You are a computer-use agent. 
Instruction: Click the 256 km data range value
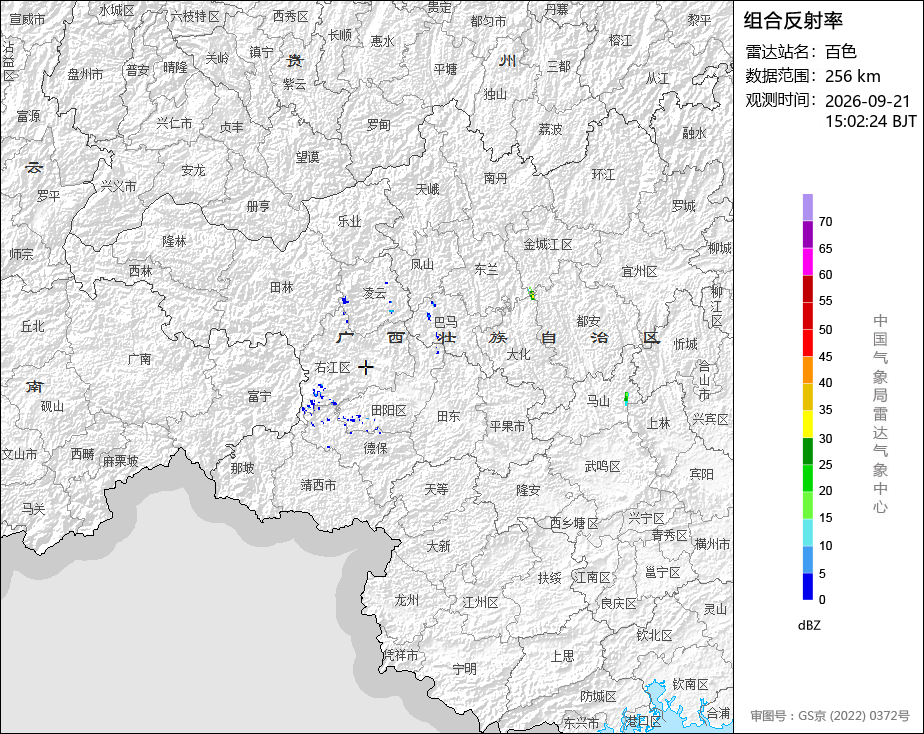853,77
